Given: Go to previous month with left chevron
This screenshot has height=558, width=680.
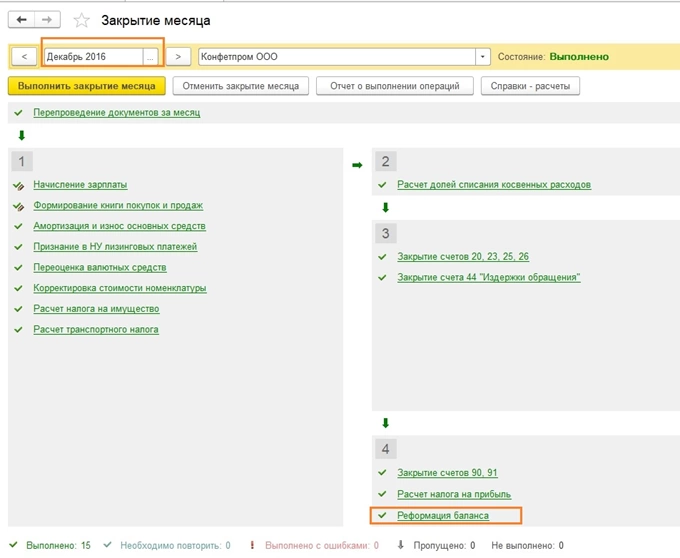Looking at the screenshot, I should point(23,57).
